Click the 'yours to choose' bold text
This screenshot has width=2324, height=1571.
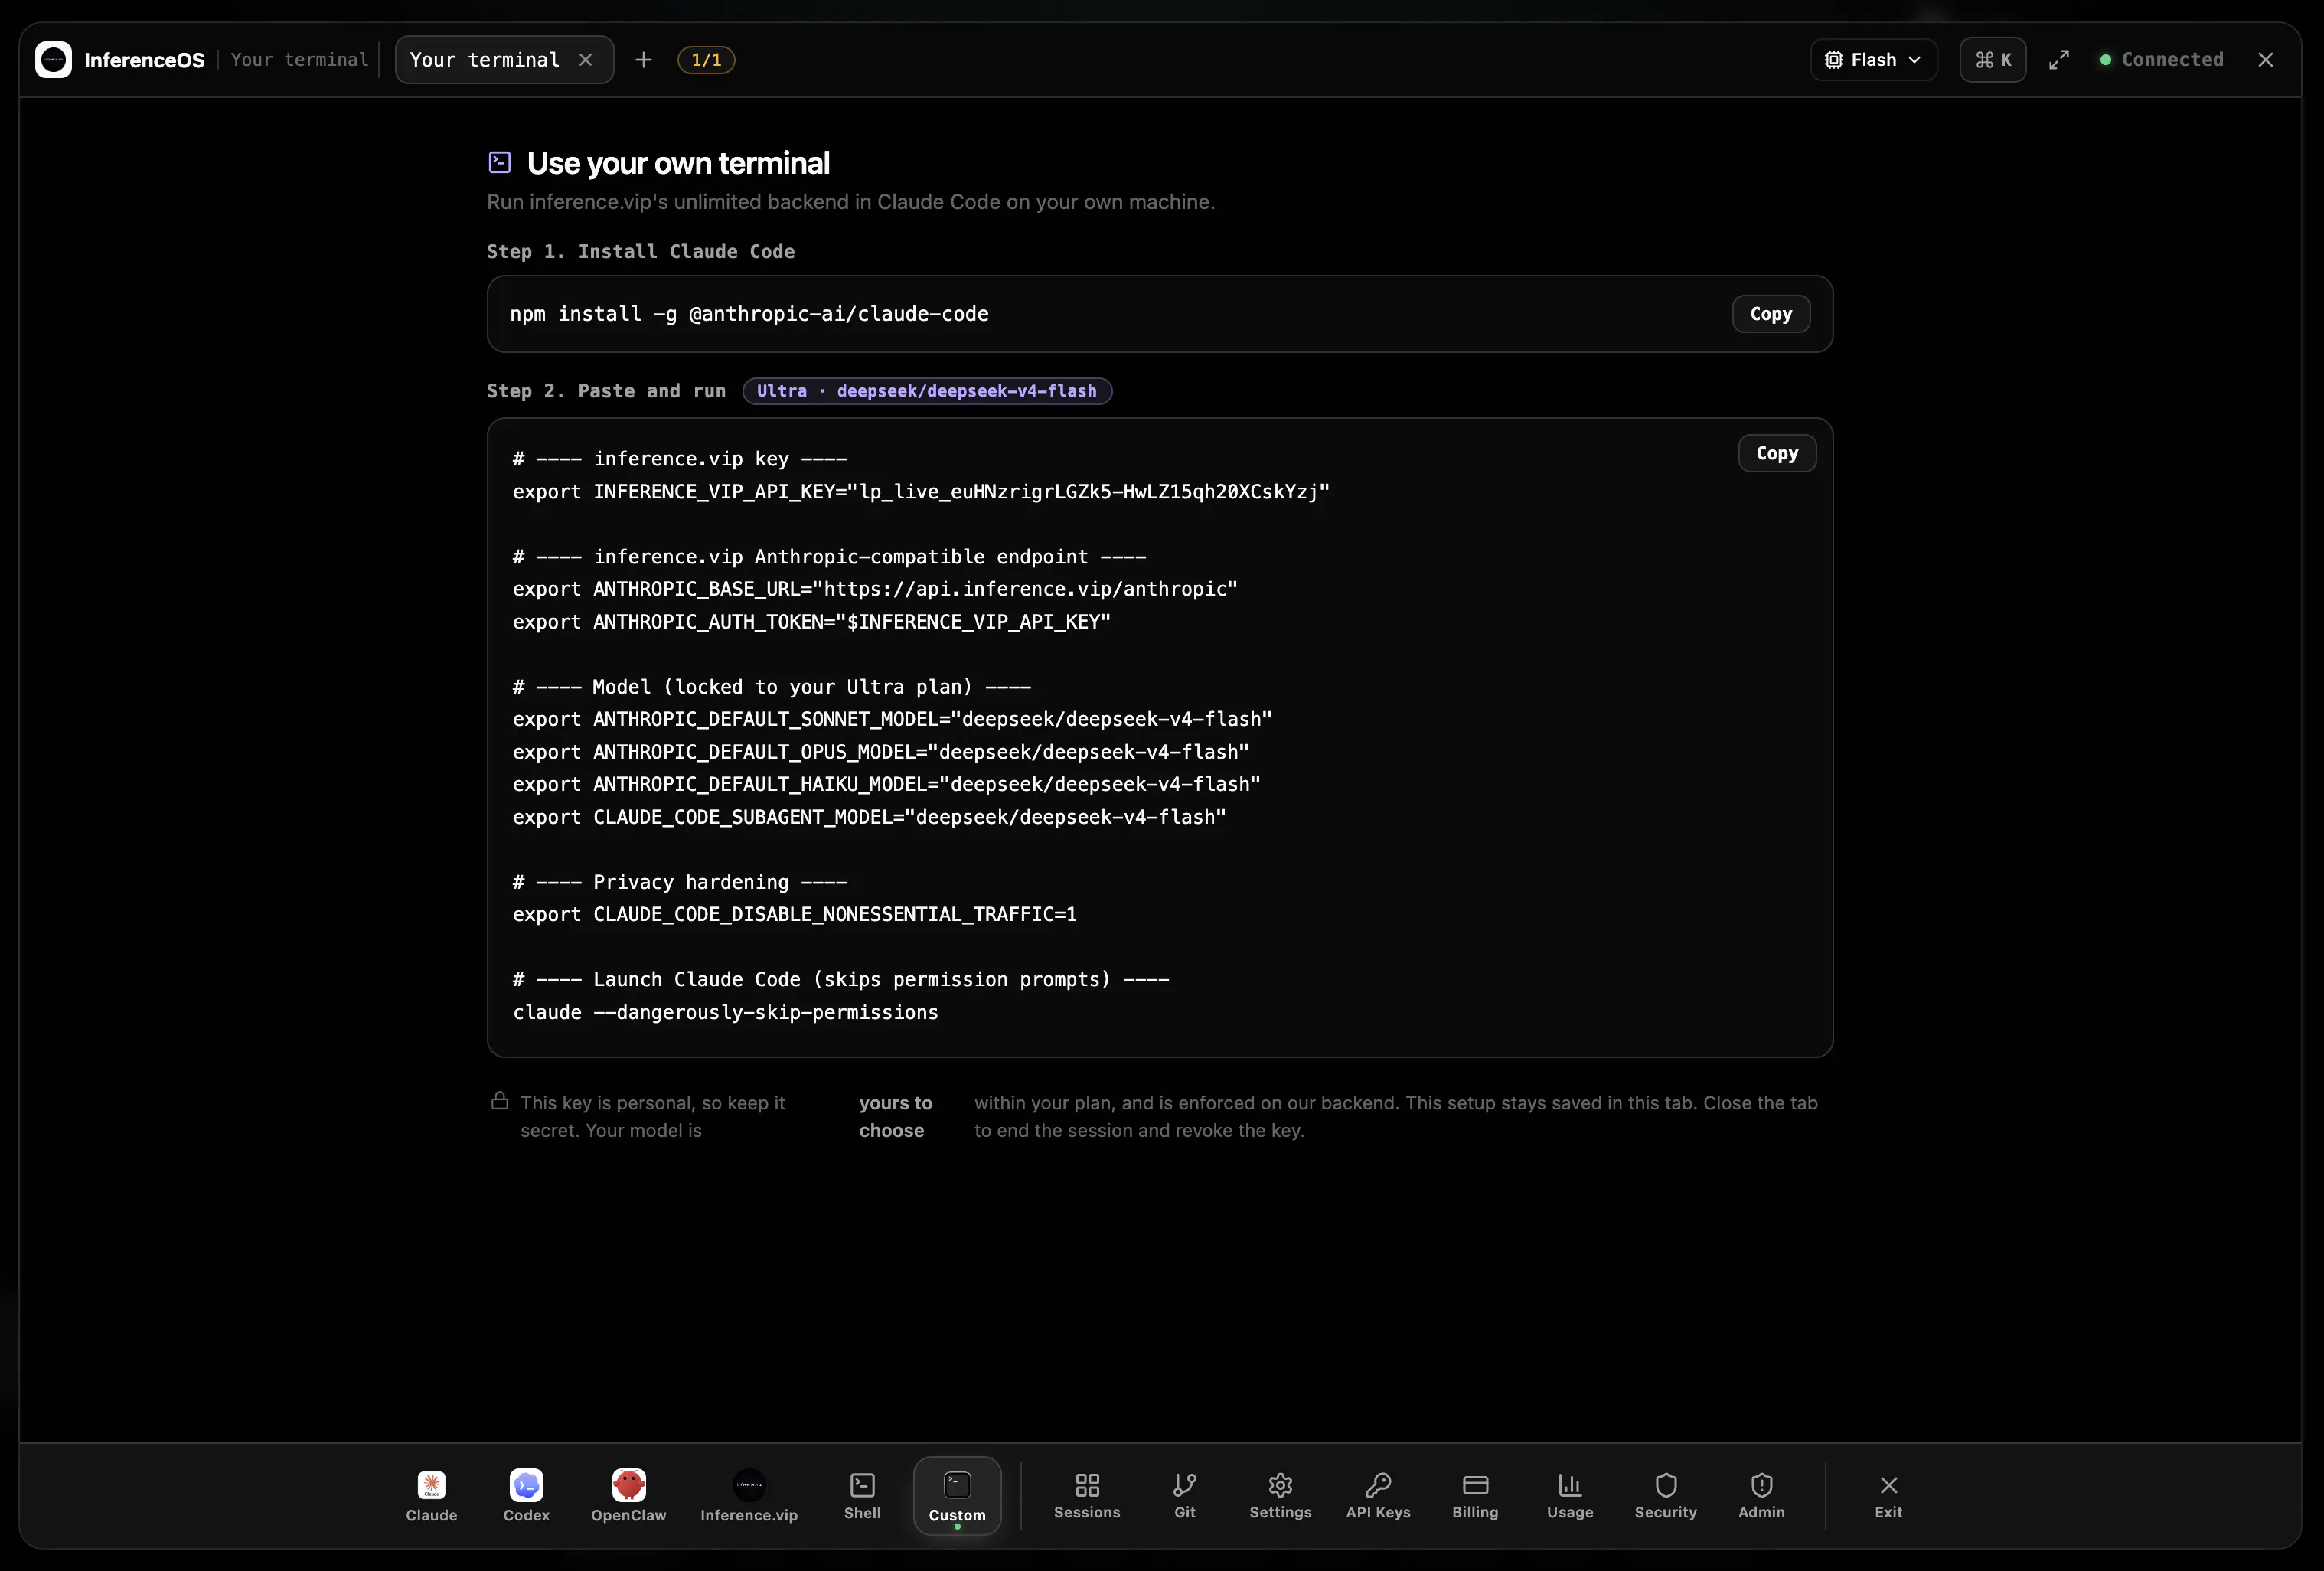coord(895,1116)
